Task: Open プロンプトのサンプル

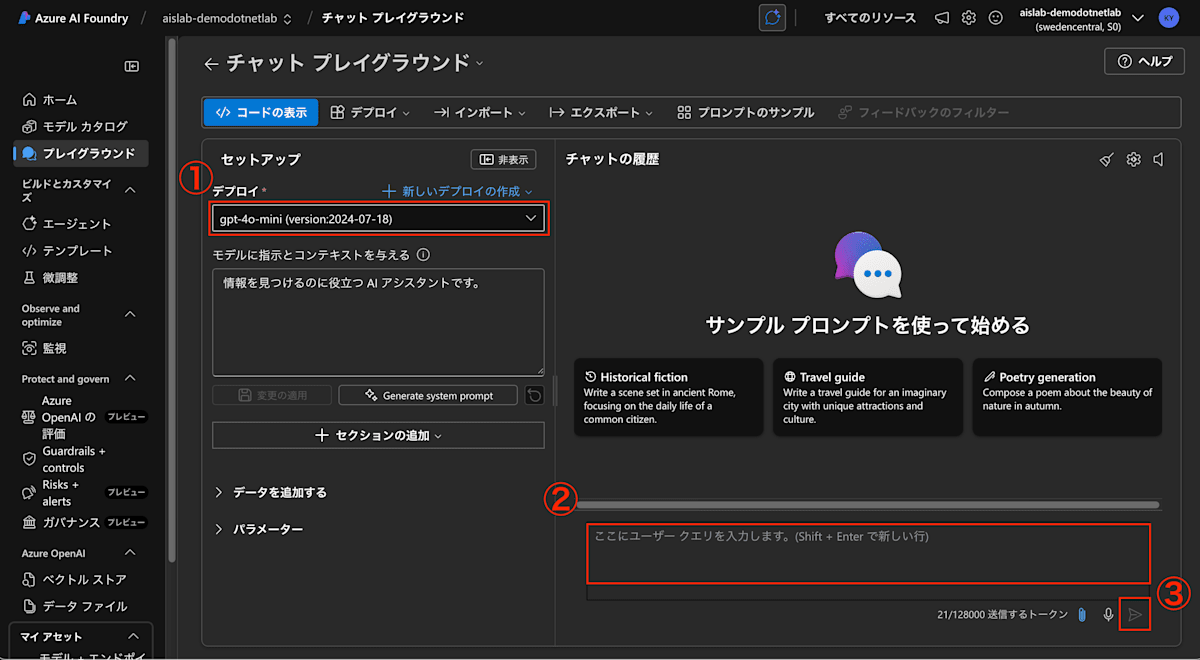Action: pyautogui.click(x=746, y=112)
